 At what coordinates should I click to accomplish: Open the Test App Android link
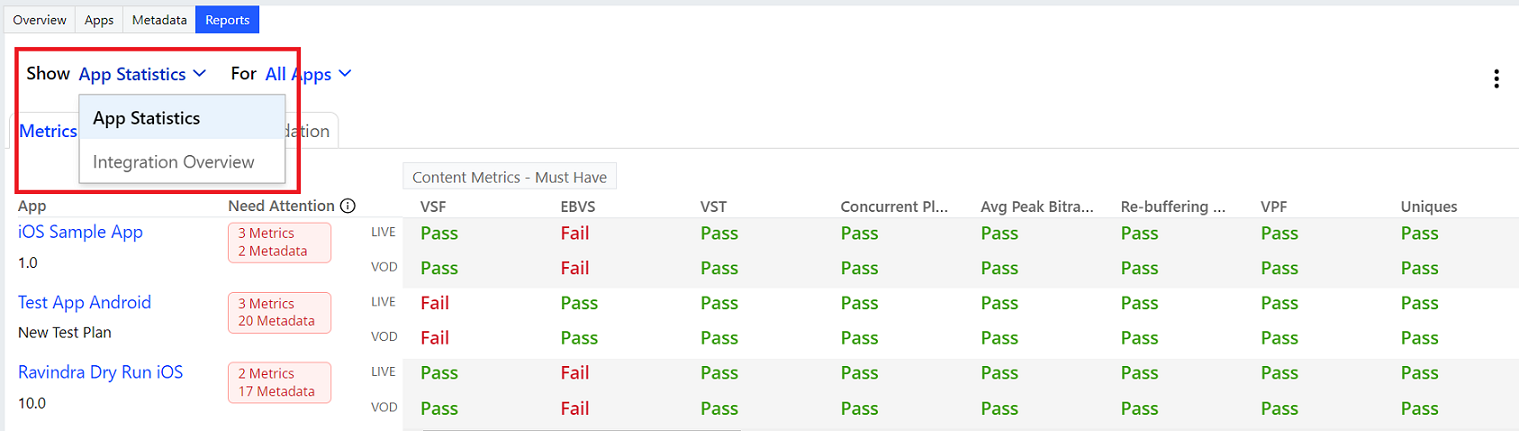[85, 302]
